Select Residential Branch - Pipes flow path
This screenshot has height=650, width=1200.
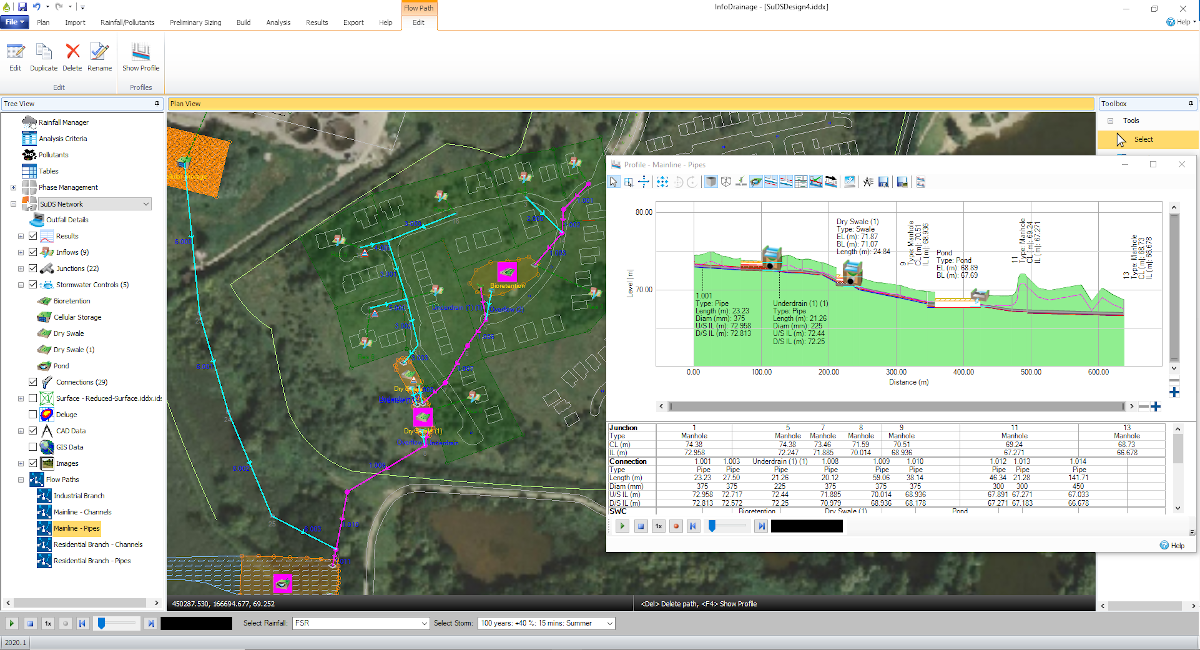(x=93, y=561)
